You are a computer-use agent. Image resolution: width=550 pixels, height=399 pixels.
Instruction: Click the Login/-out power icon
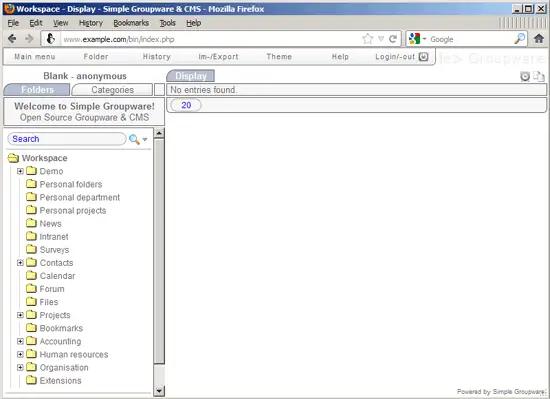[x=423, y=57]
